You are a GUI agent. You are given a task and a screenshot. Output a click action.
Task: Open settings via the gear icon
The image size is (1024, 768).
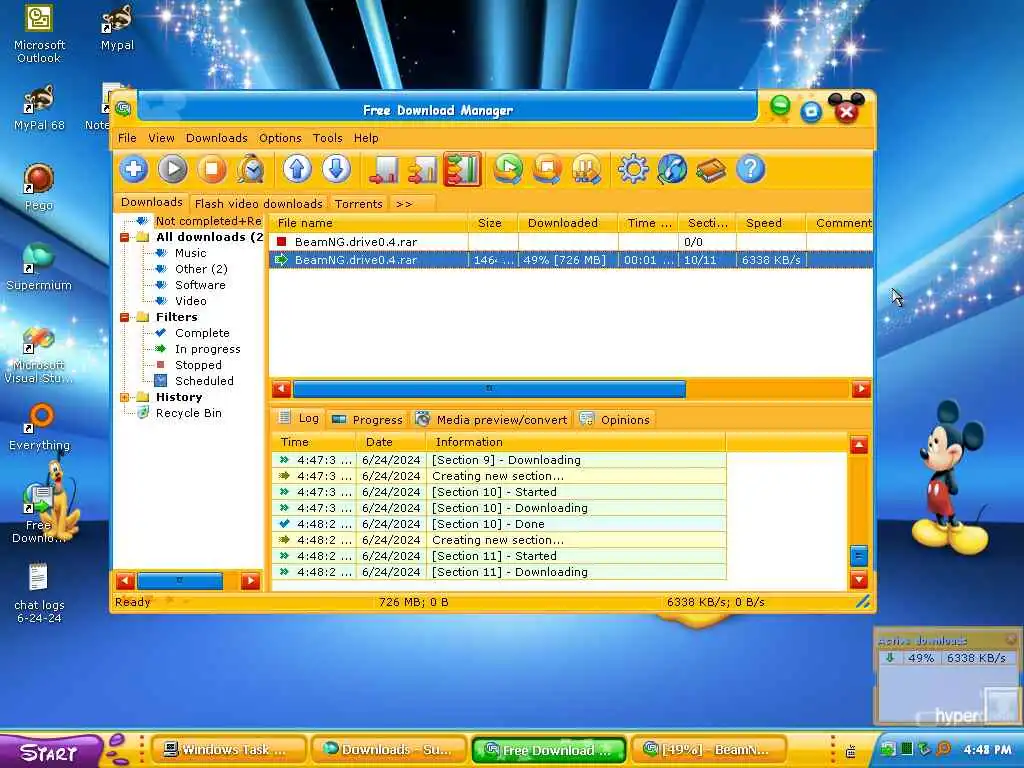point(633,170)
